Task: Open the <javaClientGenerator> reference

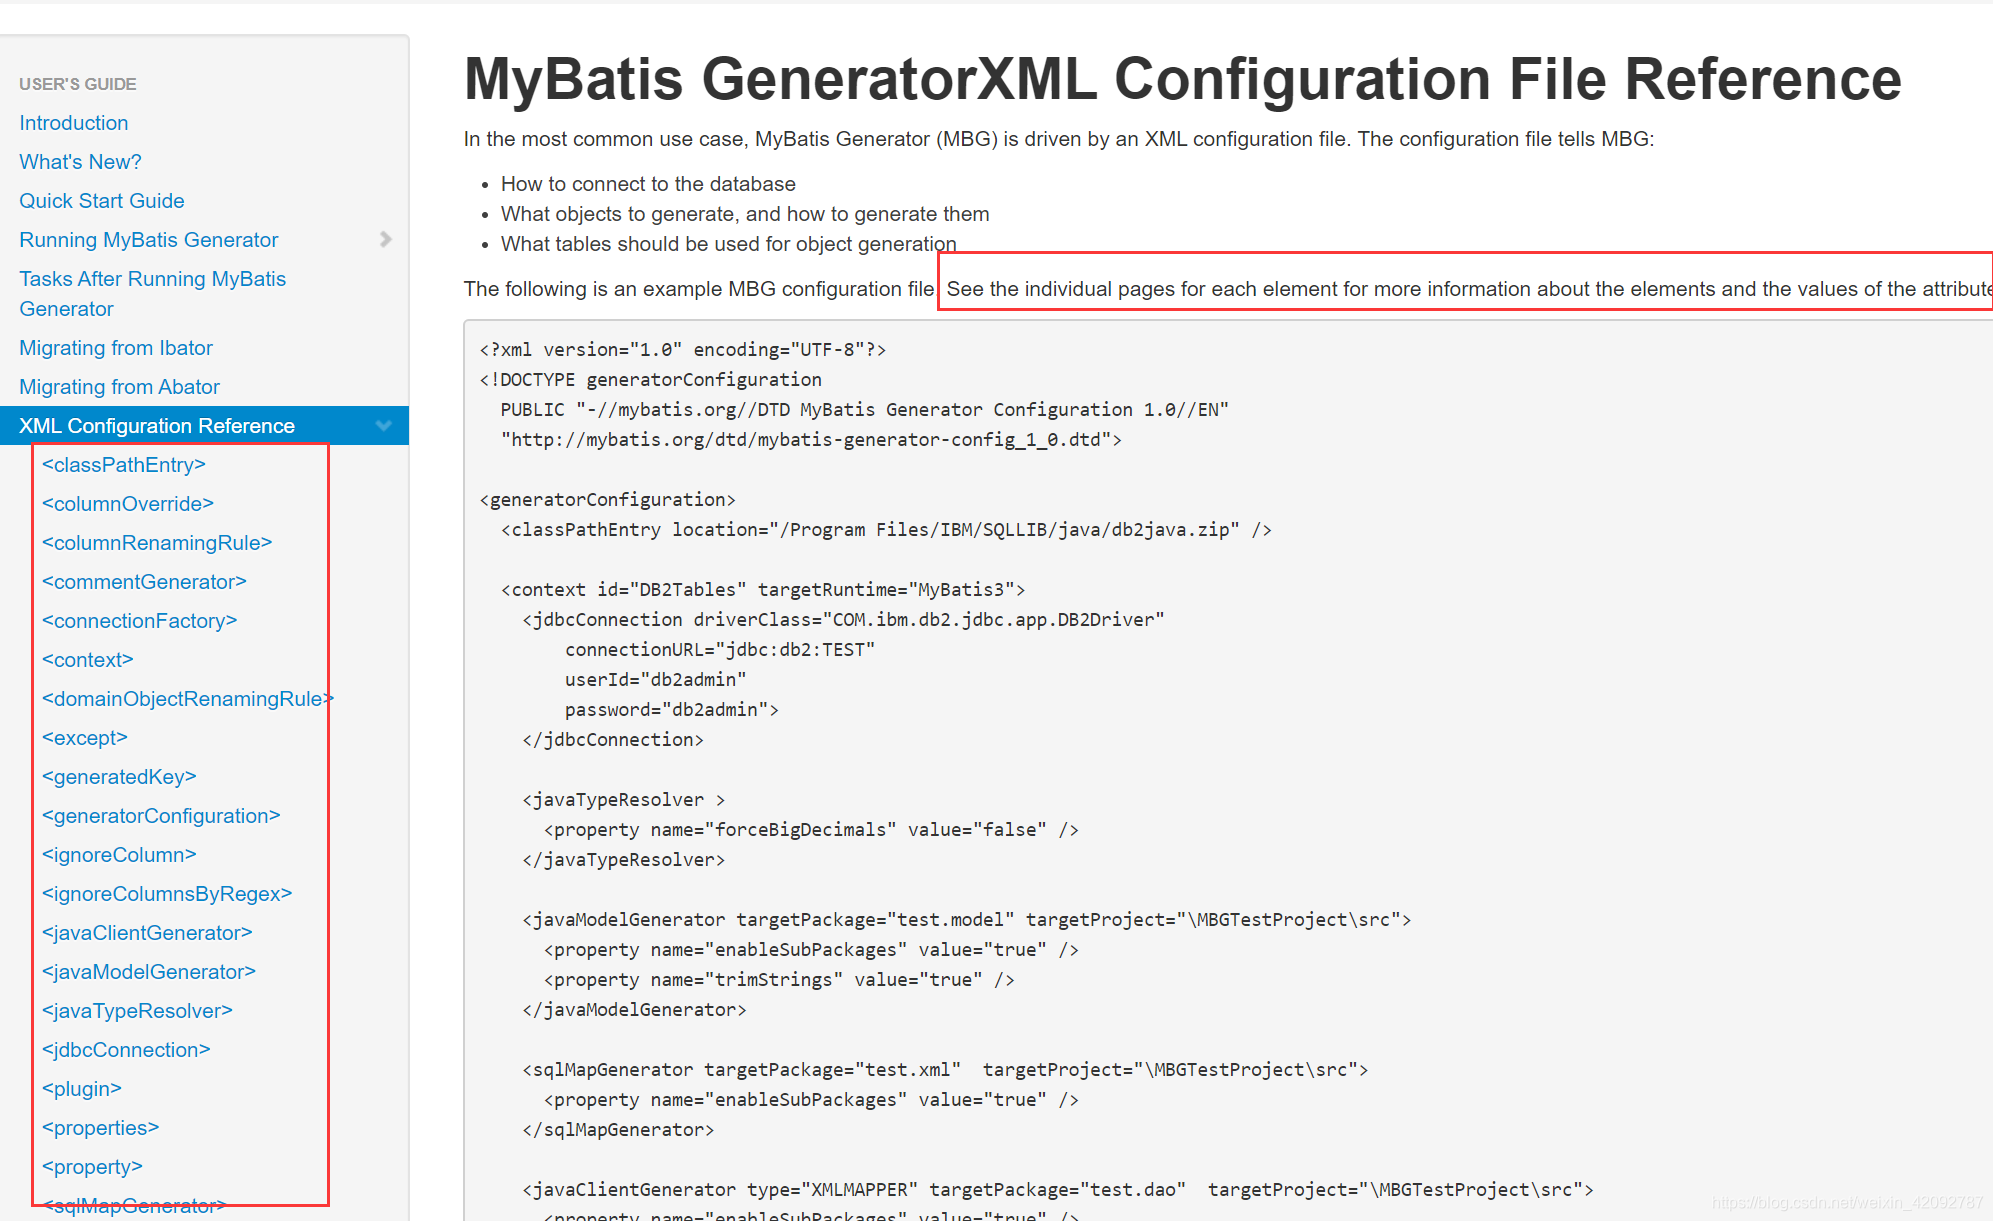Action: coord(147,933)
